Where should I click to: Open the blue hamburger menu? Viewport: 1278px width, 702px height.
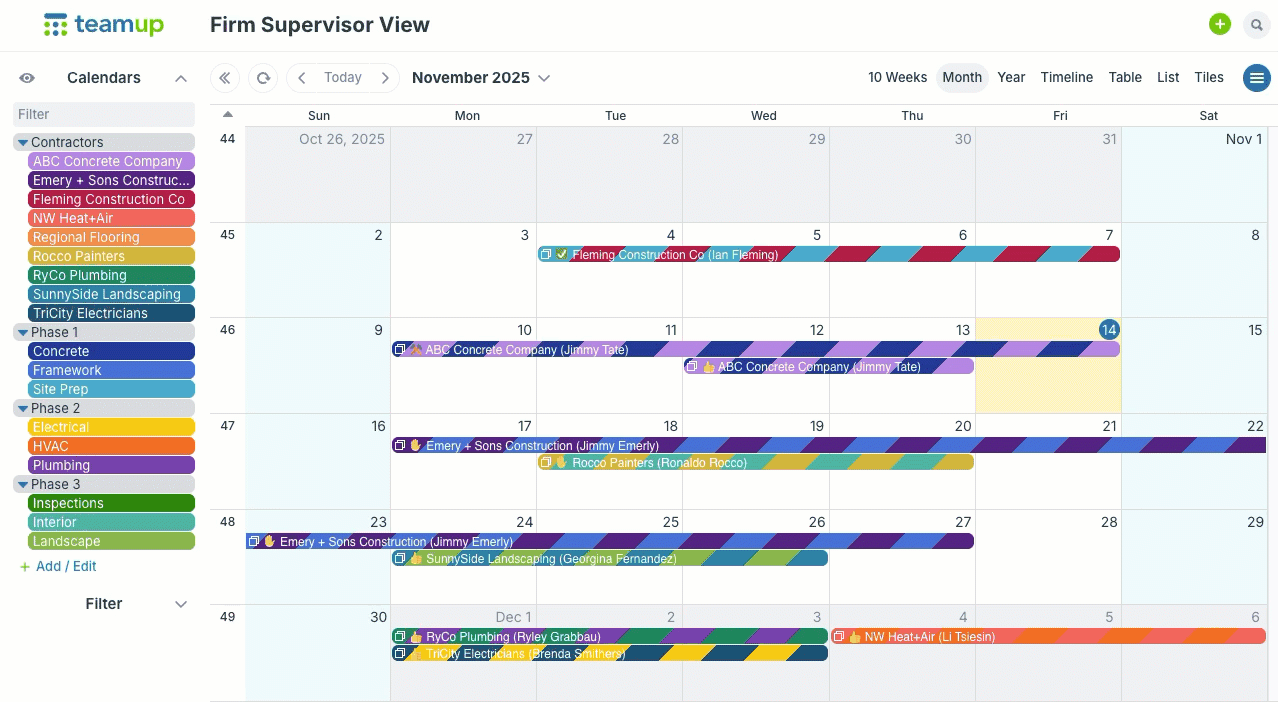1256,77
